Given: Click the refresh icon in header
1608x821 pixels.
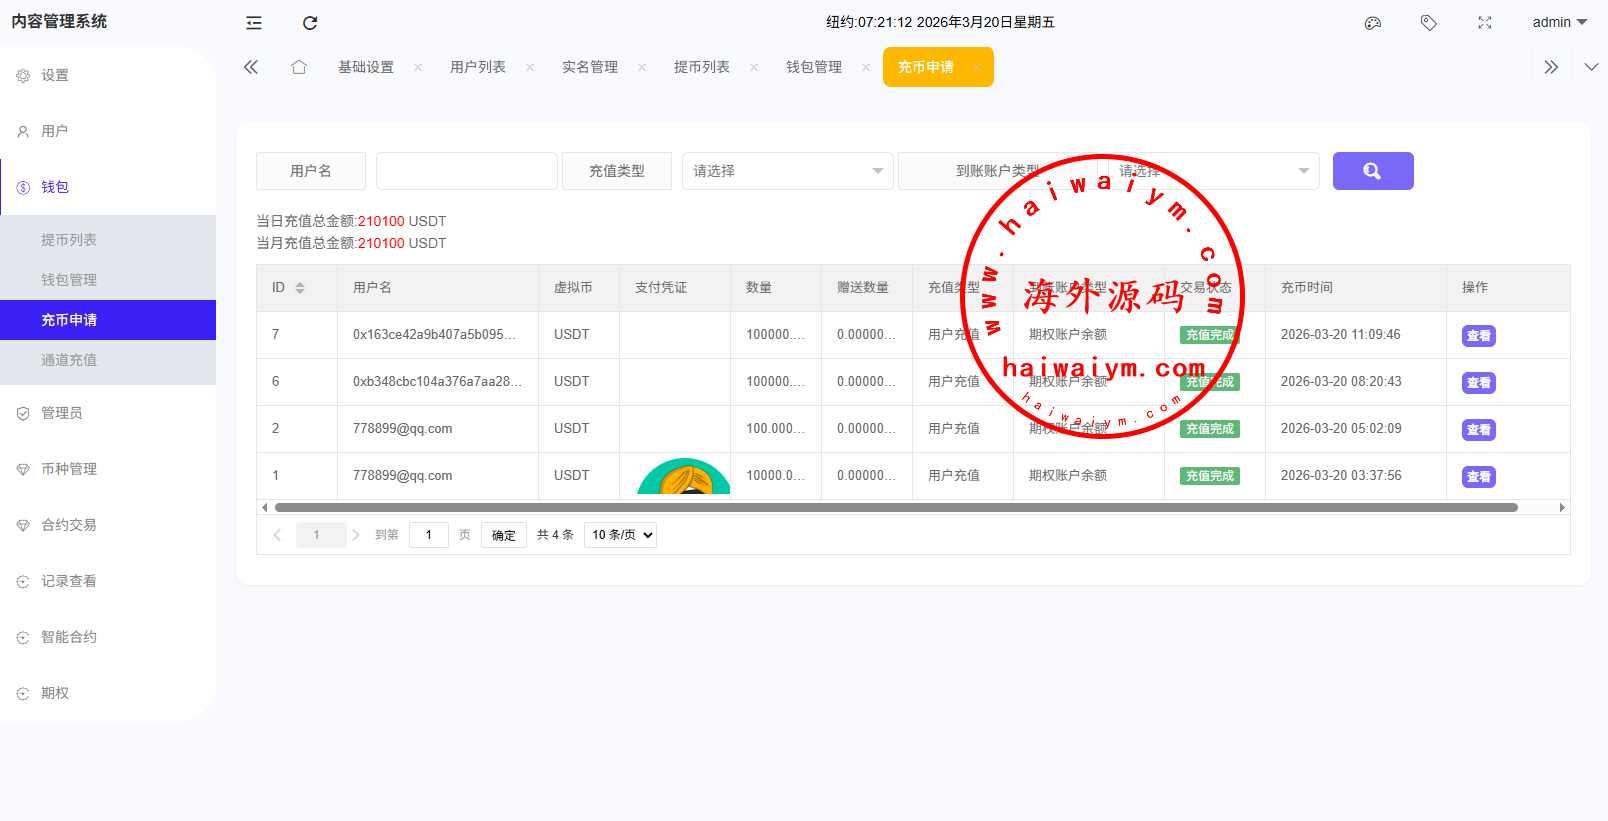Looking at the screenshot, I should pos(310,23).
